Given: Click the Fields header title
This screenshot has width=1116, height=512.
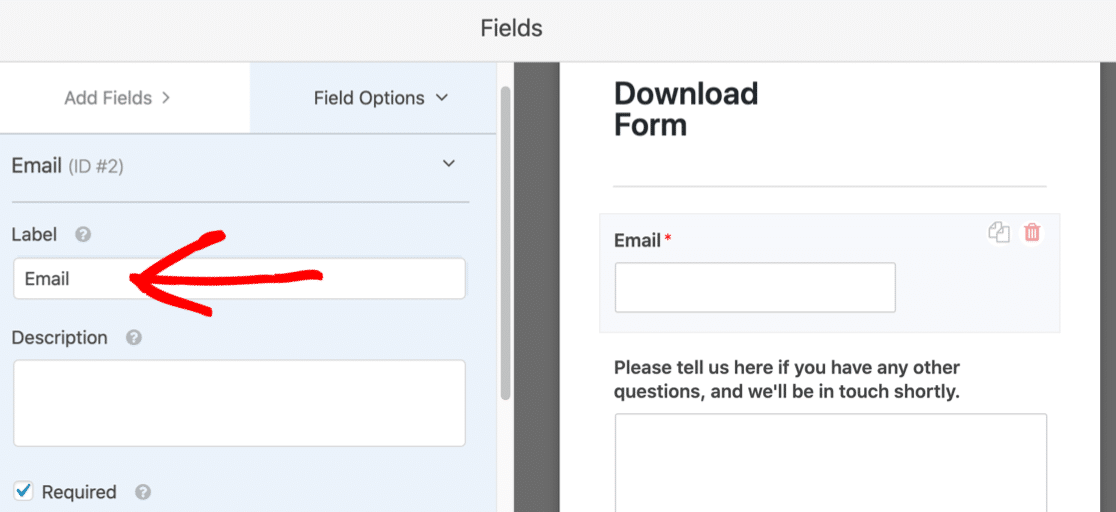Looking at the screenshot, I should point(511,28).
